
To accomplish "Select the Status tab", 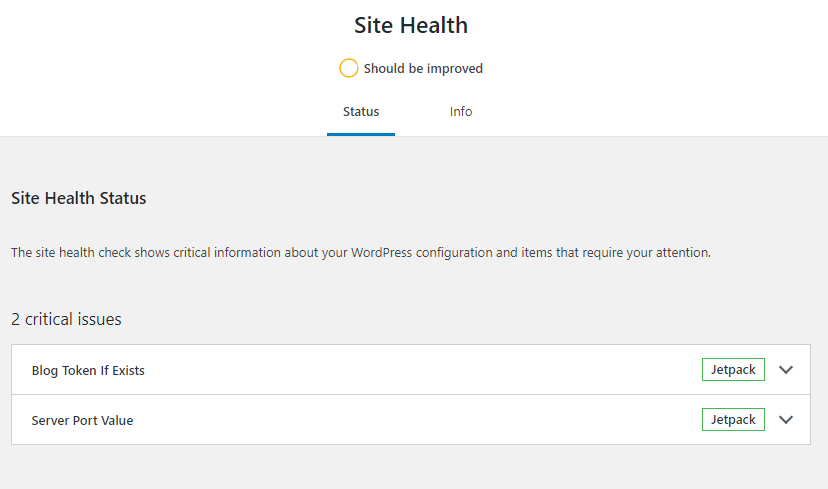I will [x=361, y=112].
